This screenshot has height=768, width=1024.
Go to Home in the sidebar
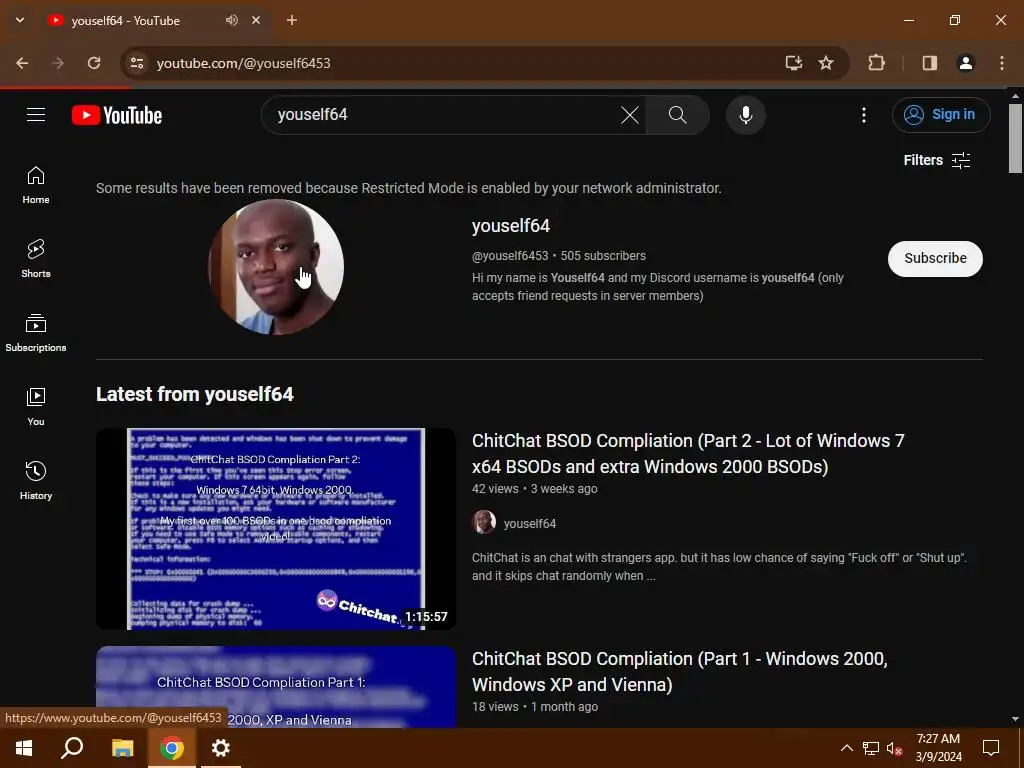[36, 185]
